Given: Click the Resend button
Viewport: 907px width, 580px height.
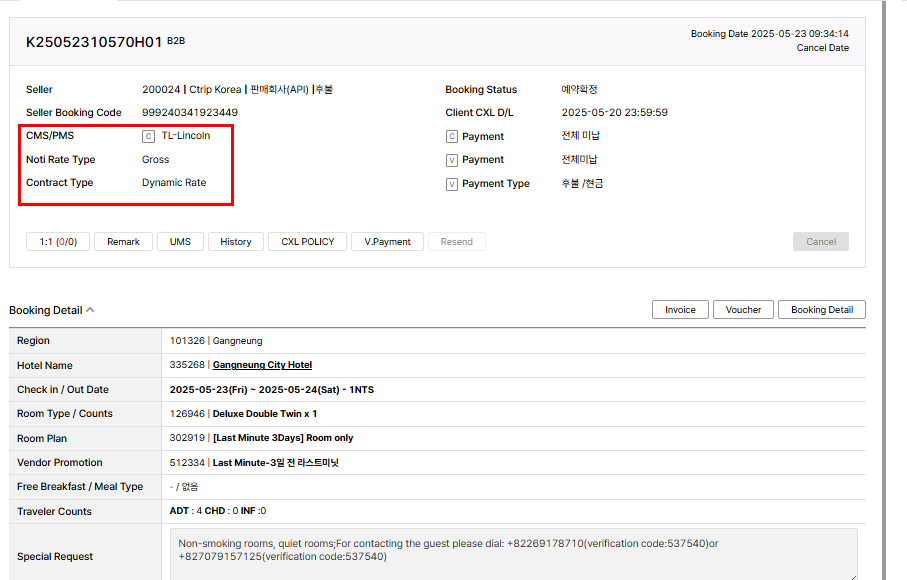Looking at the screenshot, I should coord(457,242).
